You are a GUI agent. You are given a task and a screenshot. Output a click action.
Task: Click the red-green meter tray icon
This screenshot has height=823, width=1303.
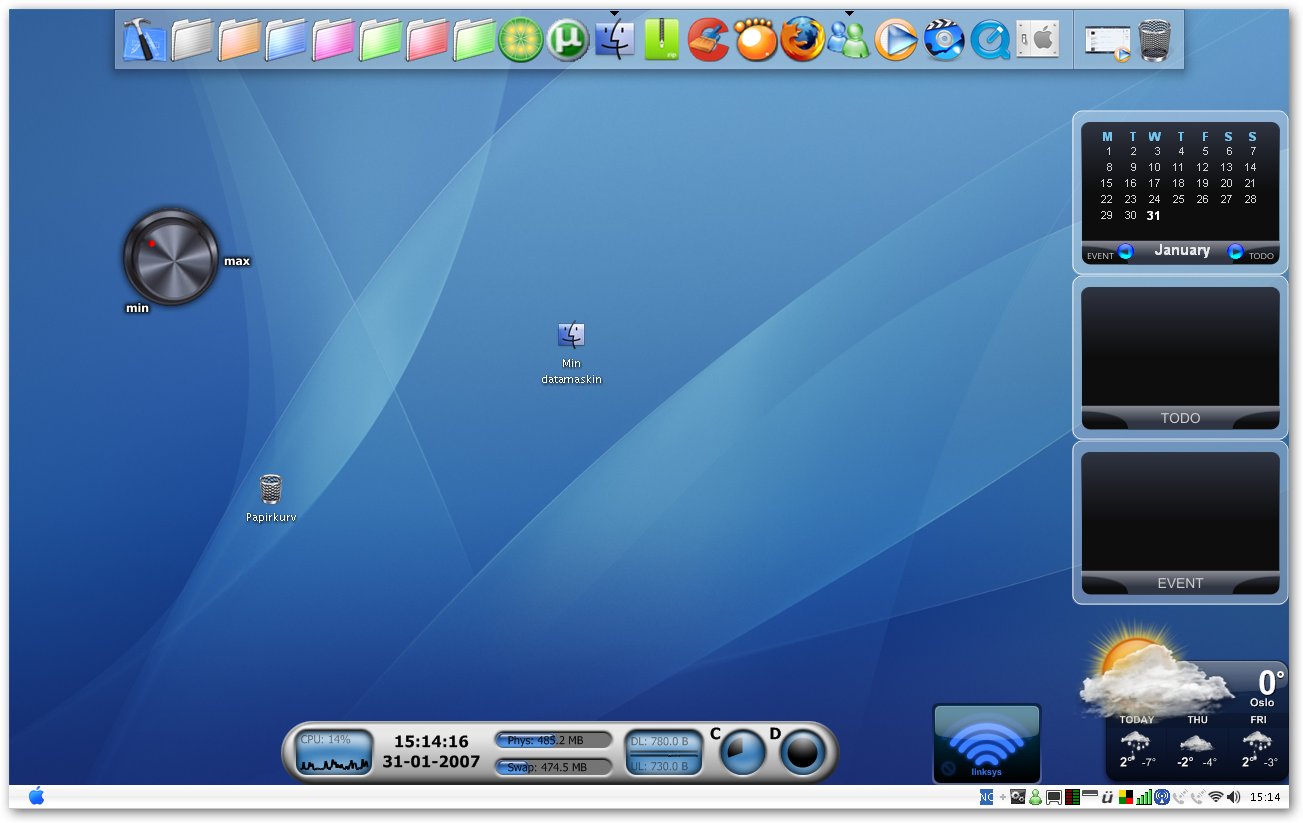pyautogui.click(x=1072, y=797)
